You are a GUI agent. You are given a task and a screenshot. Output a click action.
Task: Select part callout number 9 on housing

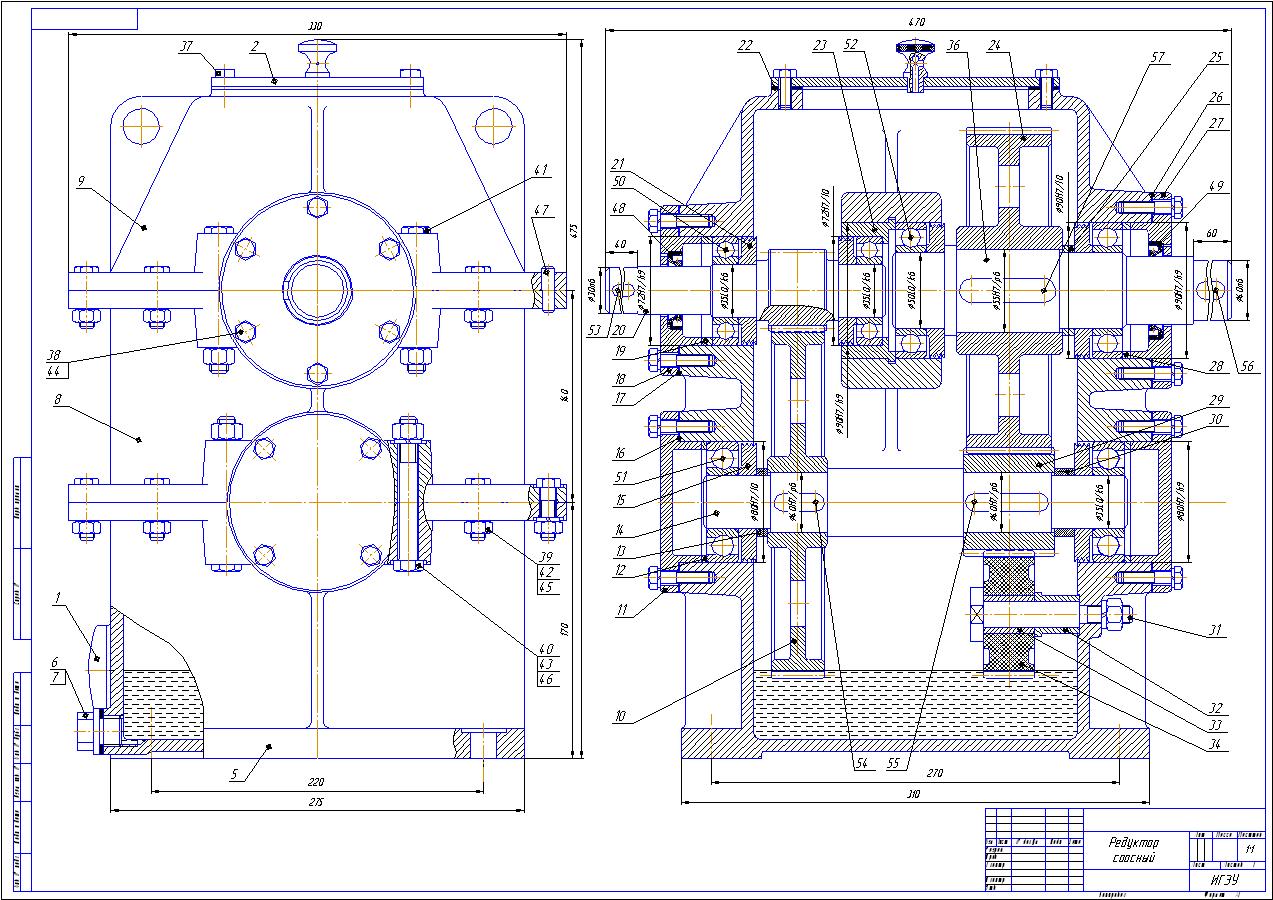click(79, 182)
